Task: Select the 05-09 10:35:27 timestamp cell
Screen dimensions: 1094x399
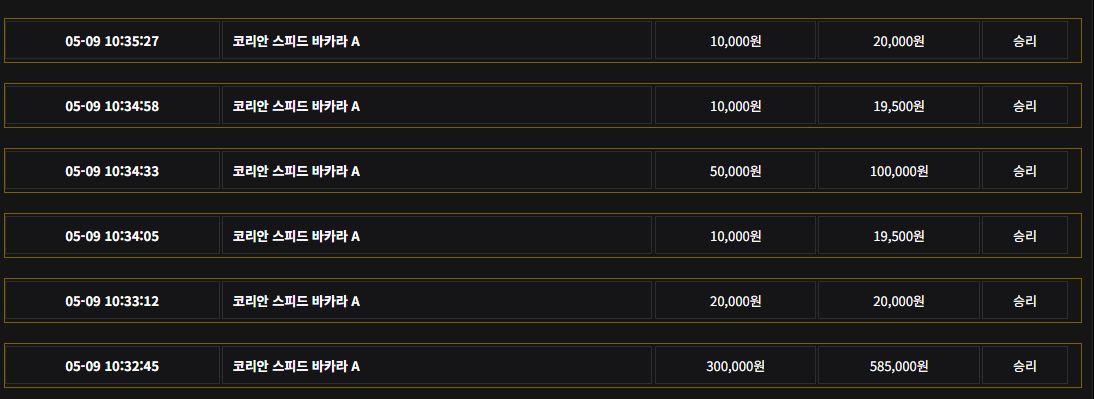Action: [x=112, y=40]
